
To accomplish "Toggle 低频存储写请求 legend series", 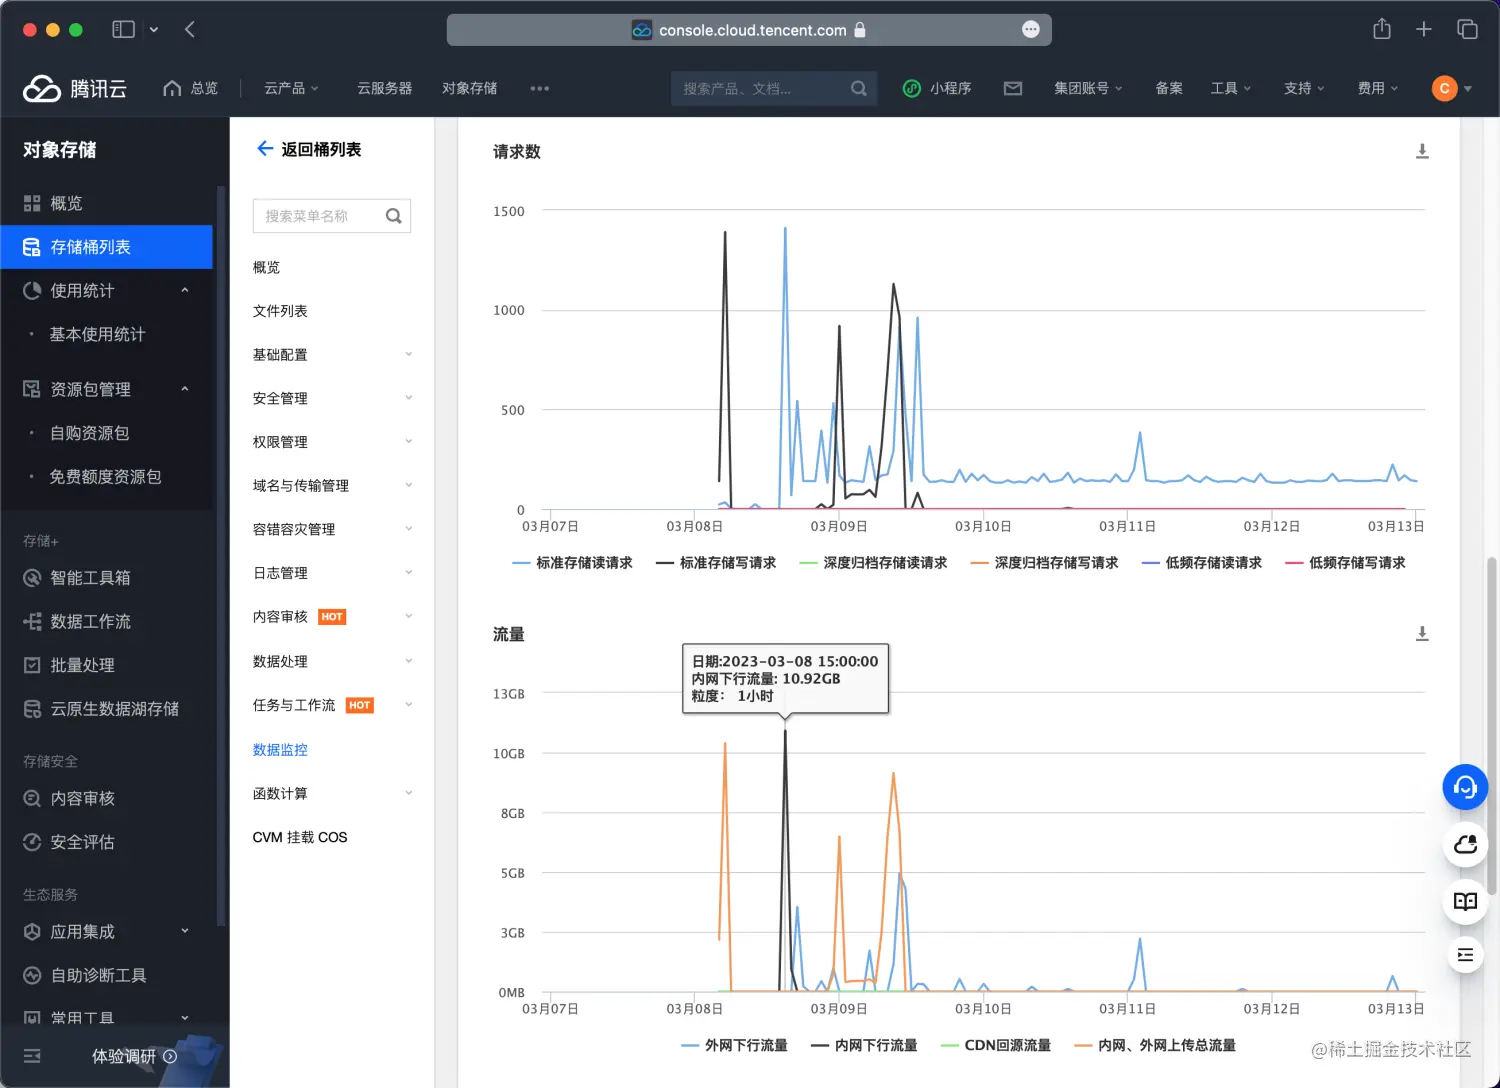I will [1346, 563].
